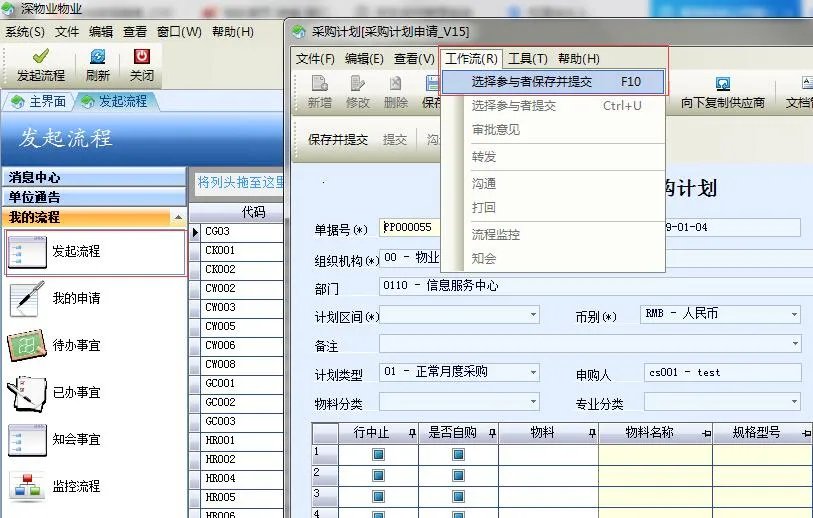The image size is (813, 518).
Task: Open 发起流程 in the 我的流程 sidebar
Action: (95, 252)
